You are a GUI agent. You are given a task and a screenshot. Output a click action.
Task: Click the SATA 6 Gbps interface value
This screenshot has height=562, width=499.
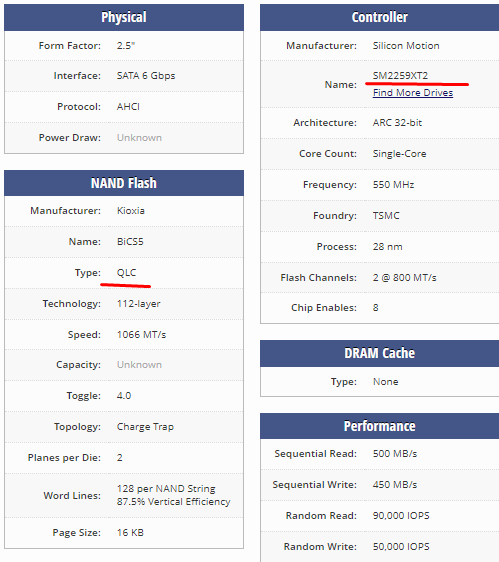(x=146, y=76)
